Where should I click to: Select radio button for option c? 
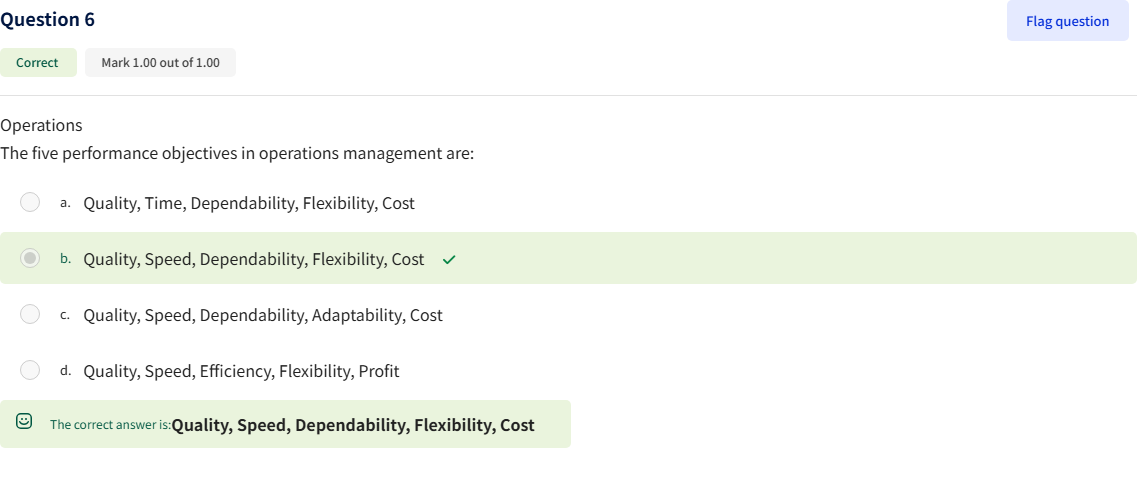point(30,315)
